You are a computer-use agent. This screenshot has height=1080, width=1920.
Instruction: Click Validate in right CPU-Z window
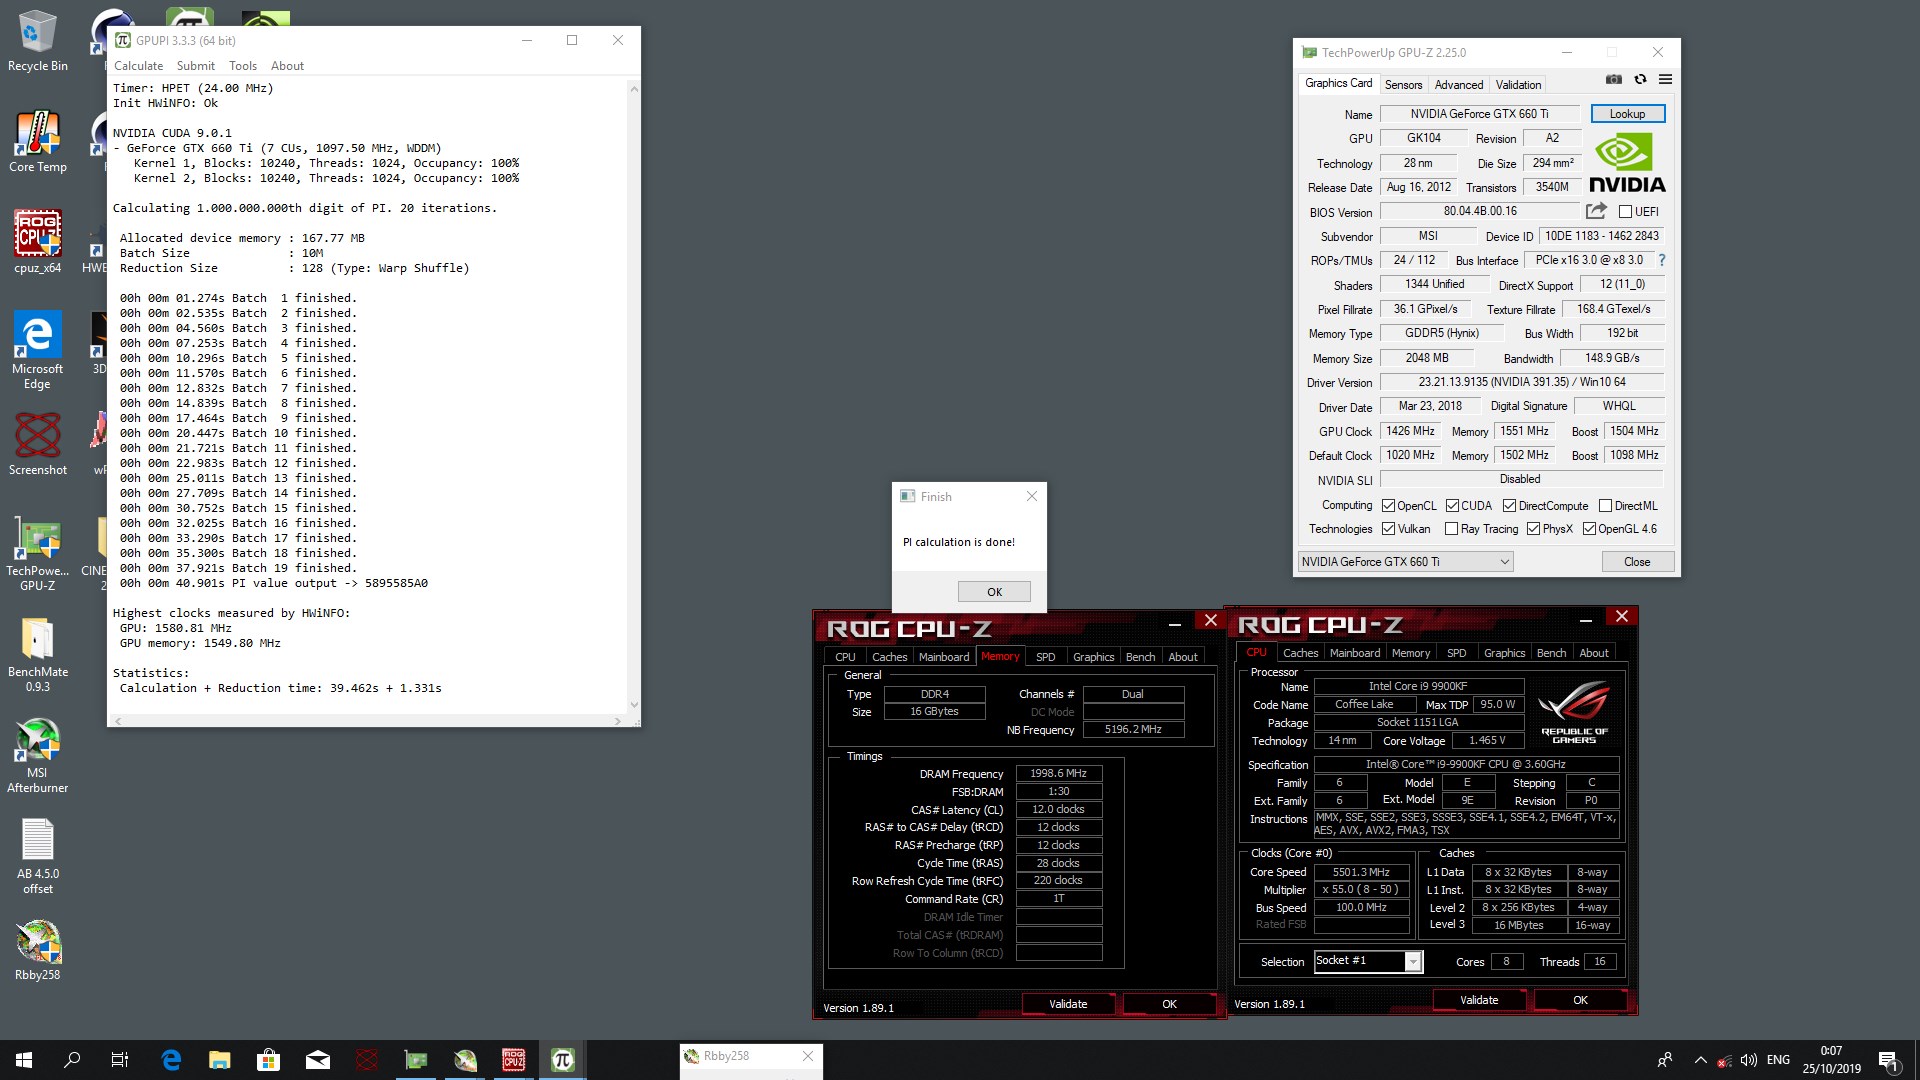pos(1479,1000)
